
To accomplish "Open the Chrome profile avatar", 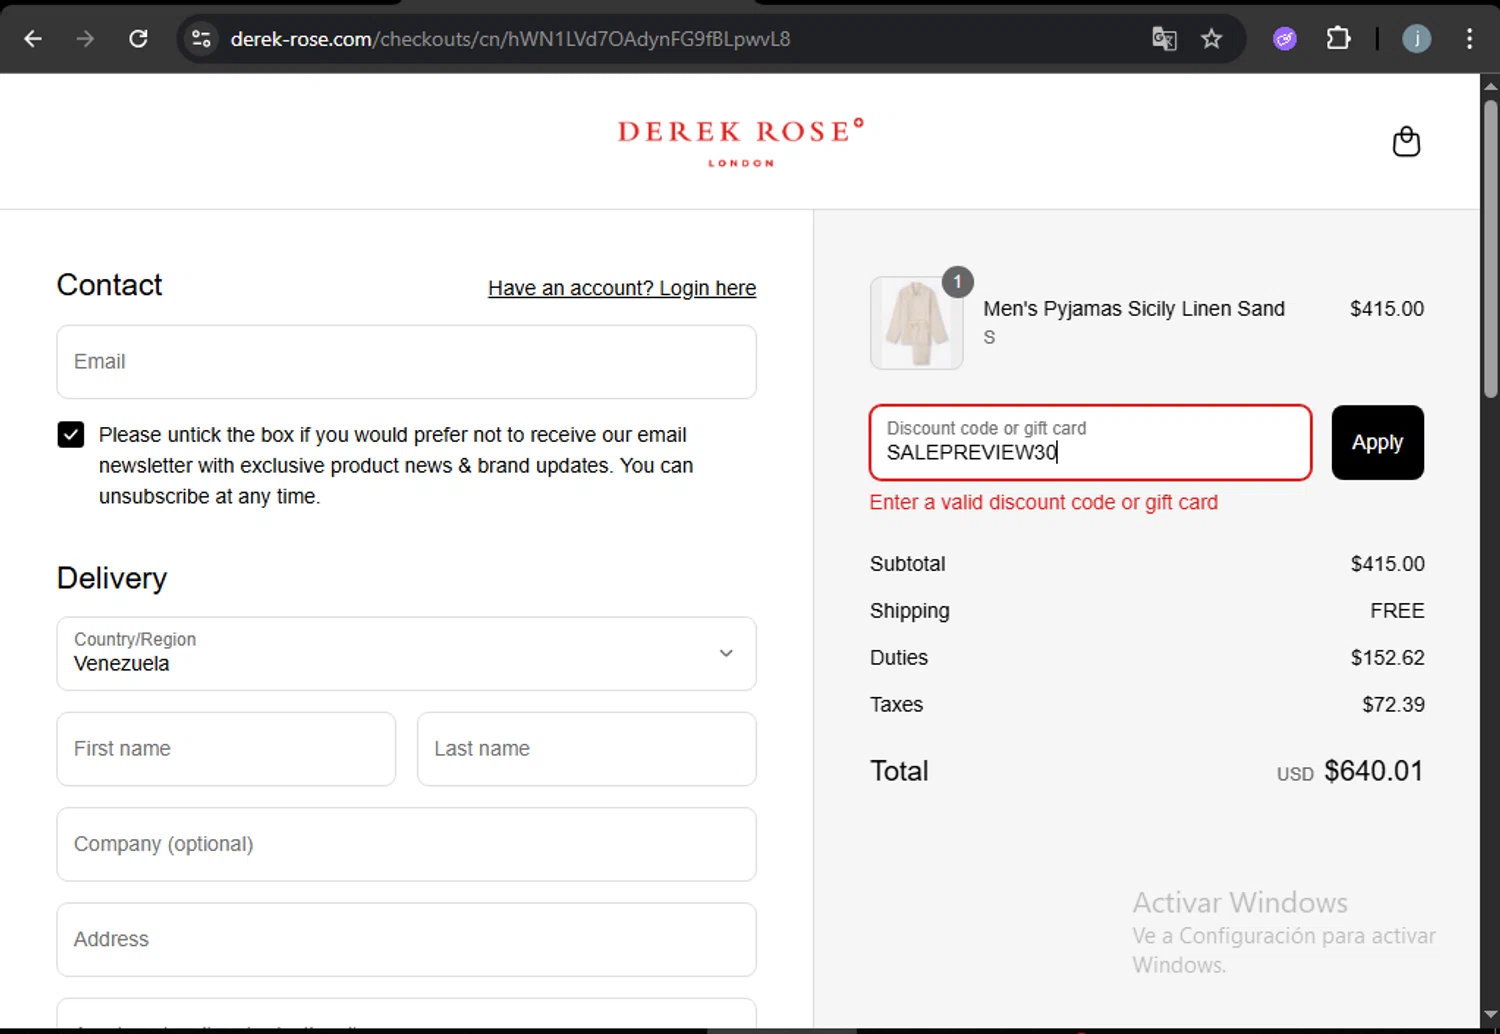I will click(x=1416, y=39).
